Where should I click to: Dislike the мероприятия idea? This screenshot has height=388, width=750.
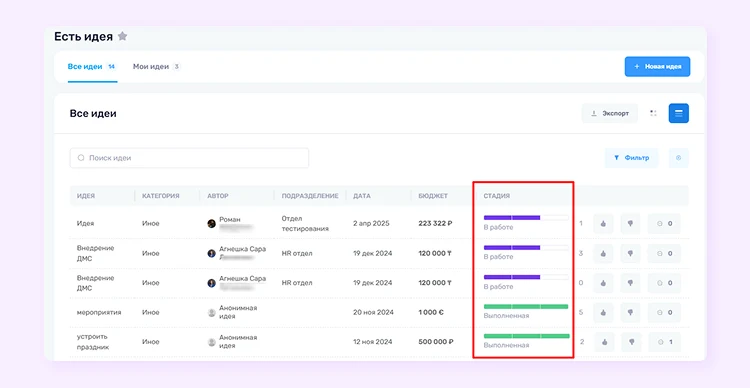[x=630, y=312]
